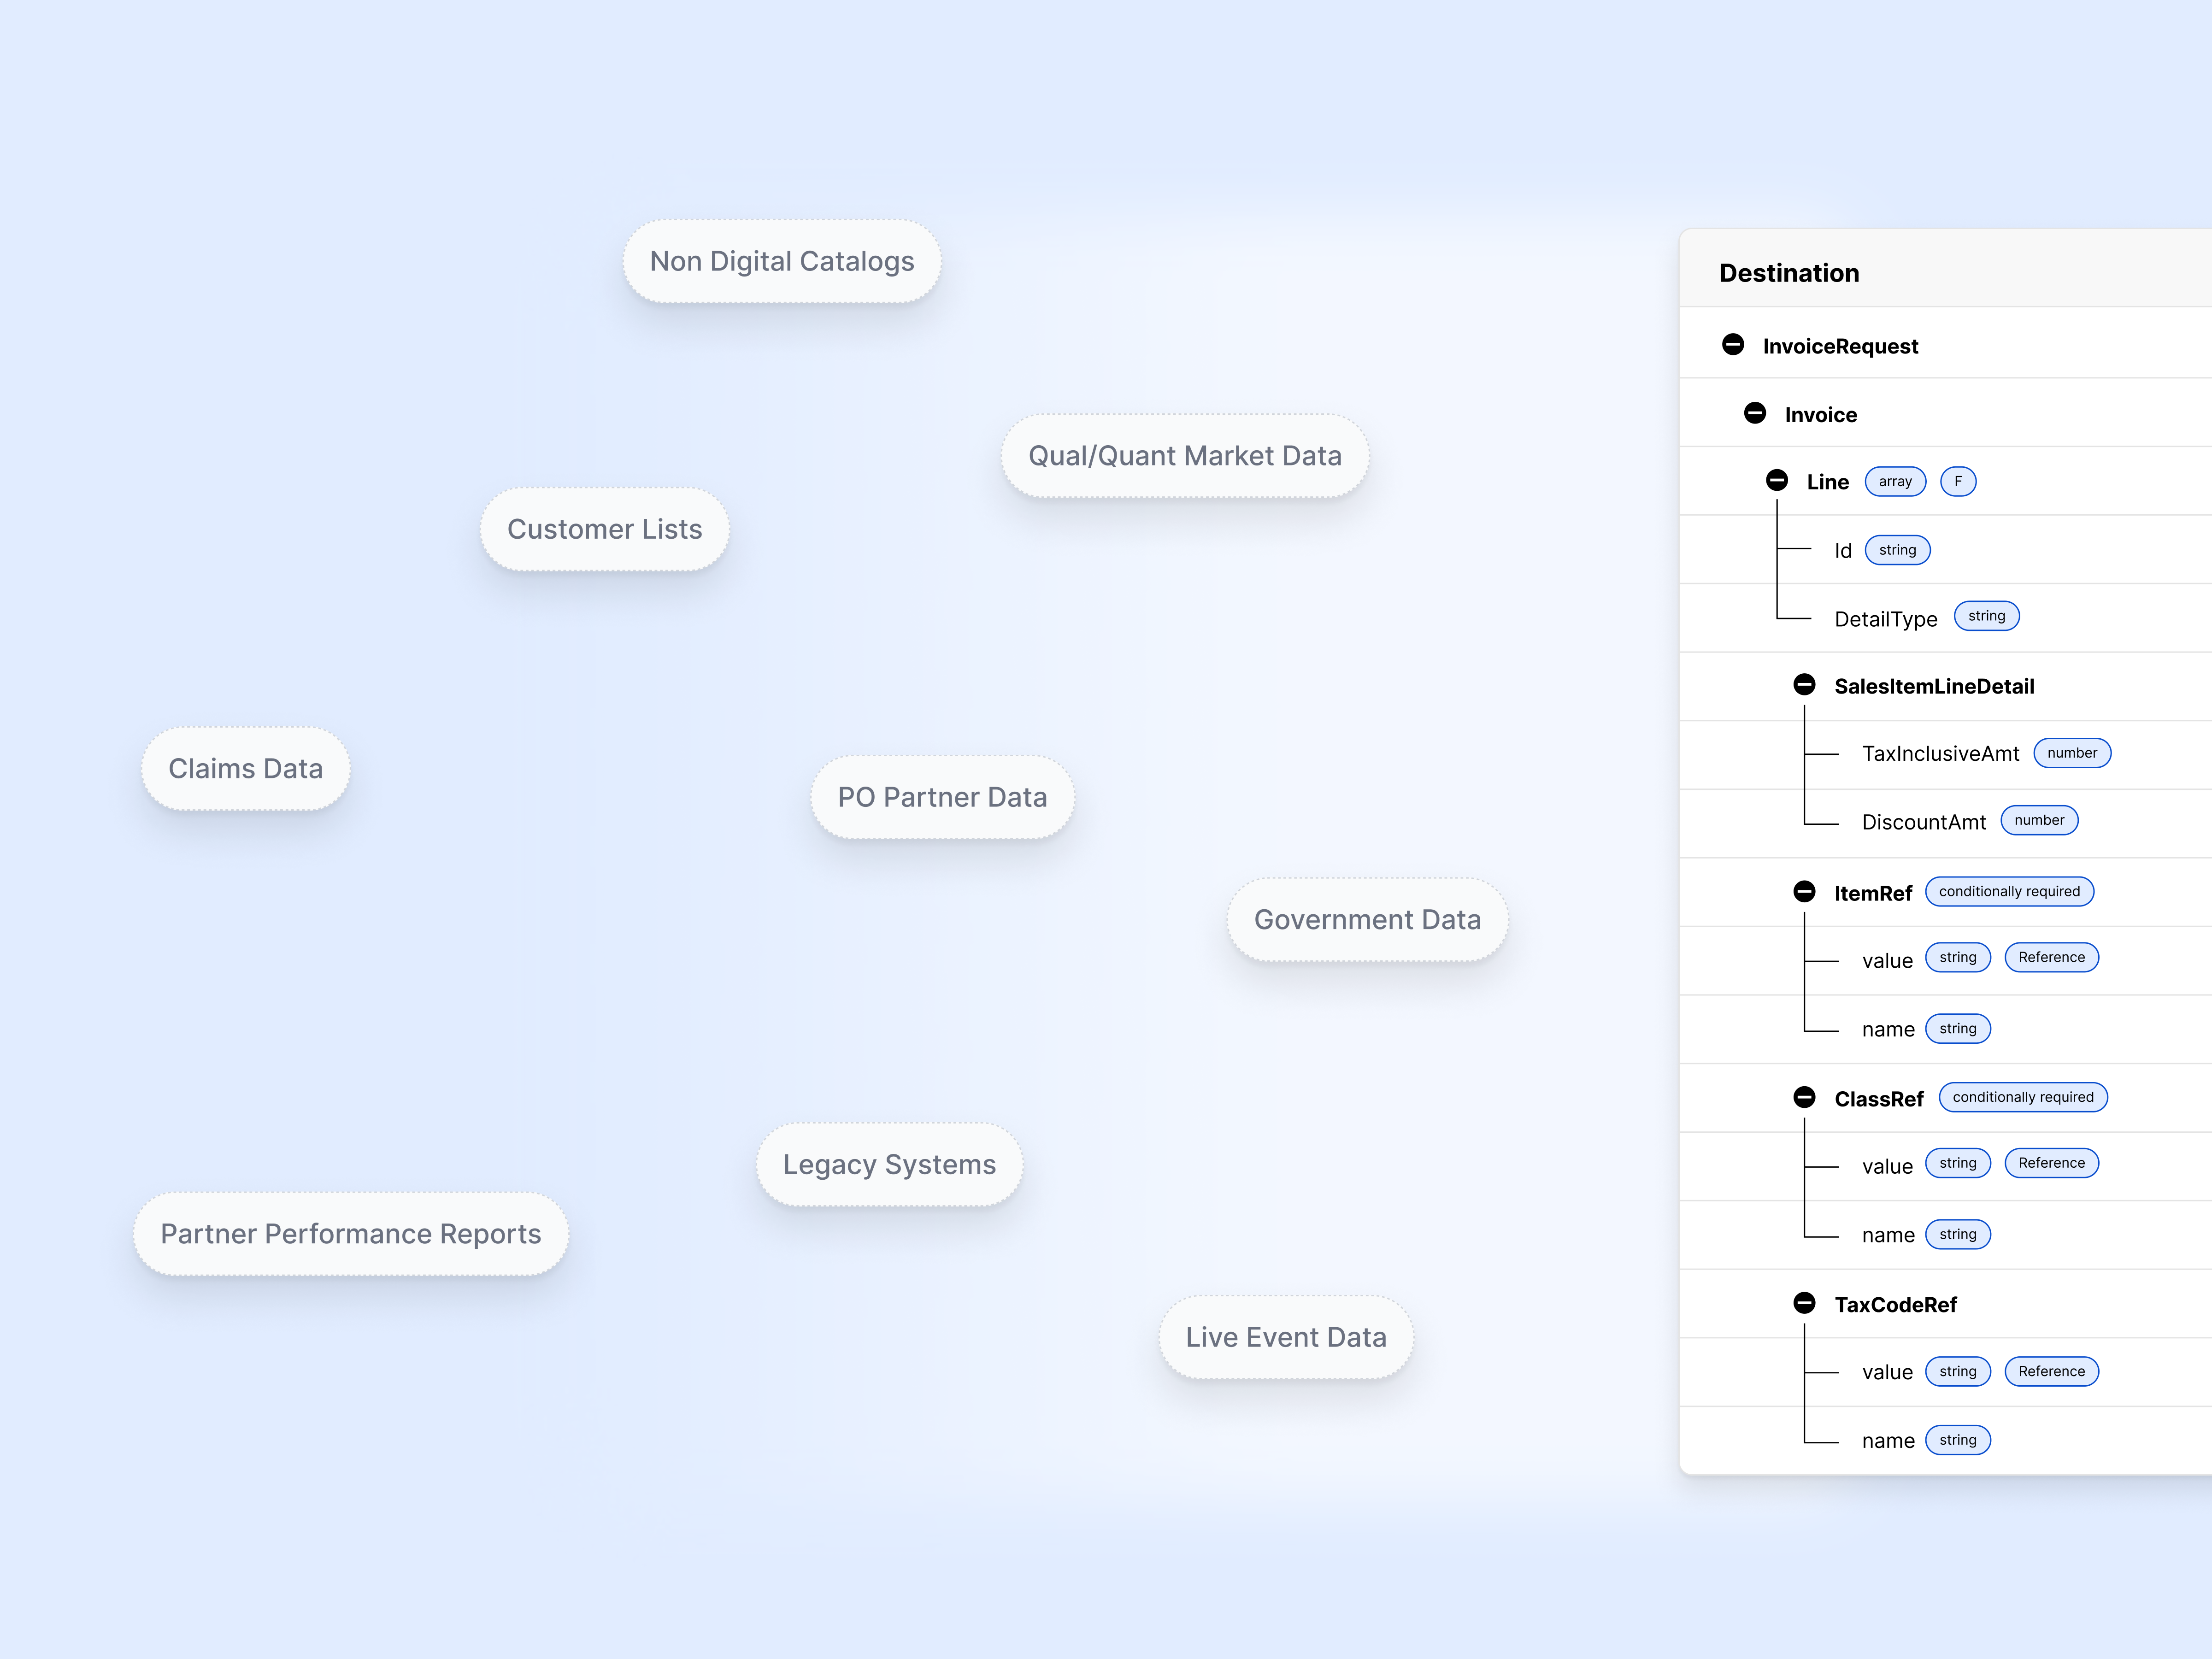Collapse the Line array node
Image resolution: width=2212 pixels, height=1659 pixels.
(x=1777, y=481)
